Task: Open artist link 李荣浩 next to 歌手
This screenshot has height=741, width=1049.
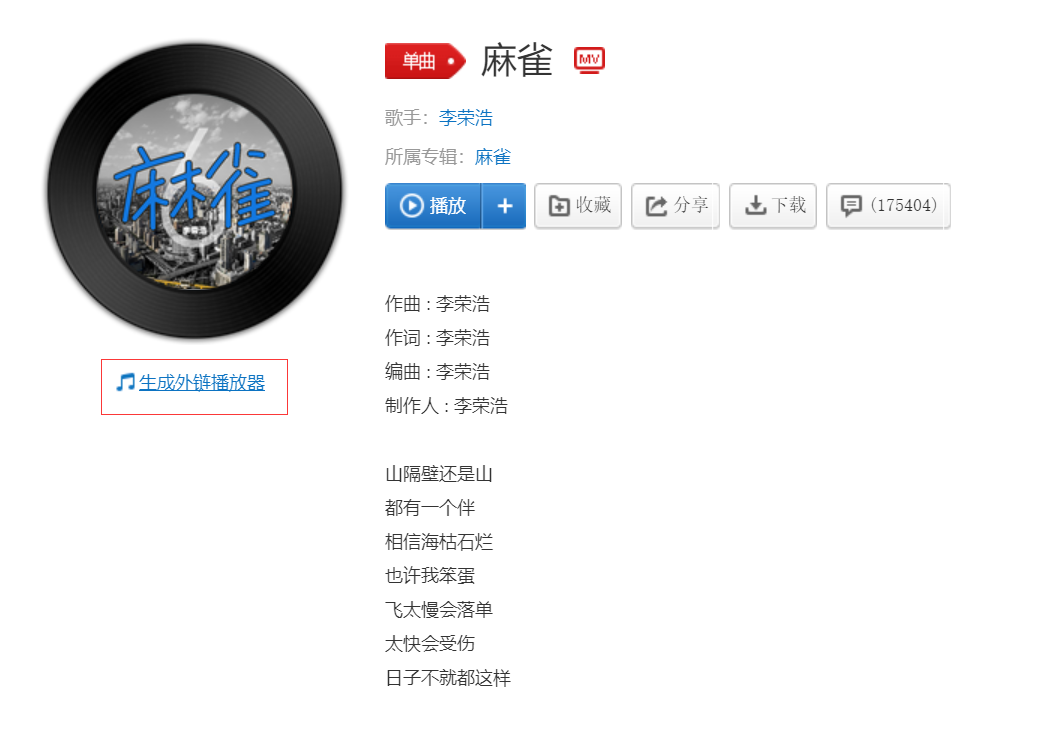Action: pos(466,118)
